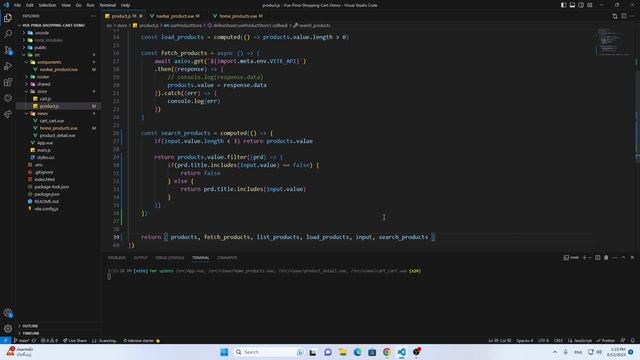Click errors and warnings count in status bar
640x360 pixels.
pos(49,340)
